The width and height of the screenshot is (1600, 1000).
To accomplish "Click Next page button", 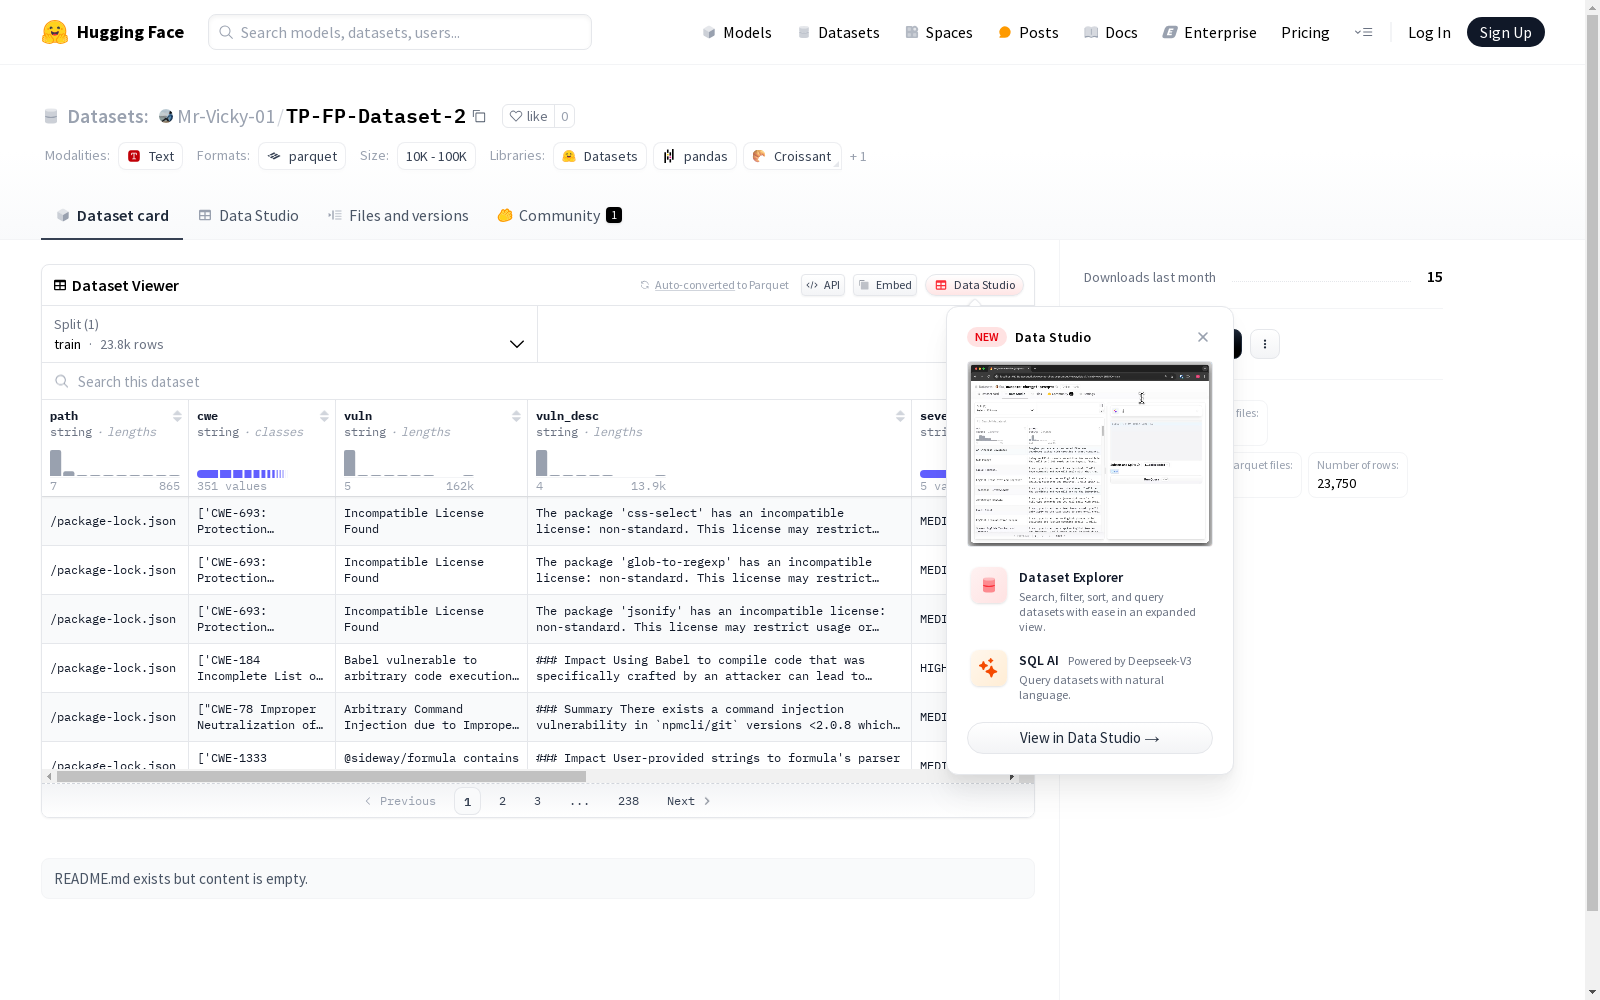I will [x=689, y=801].
